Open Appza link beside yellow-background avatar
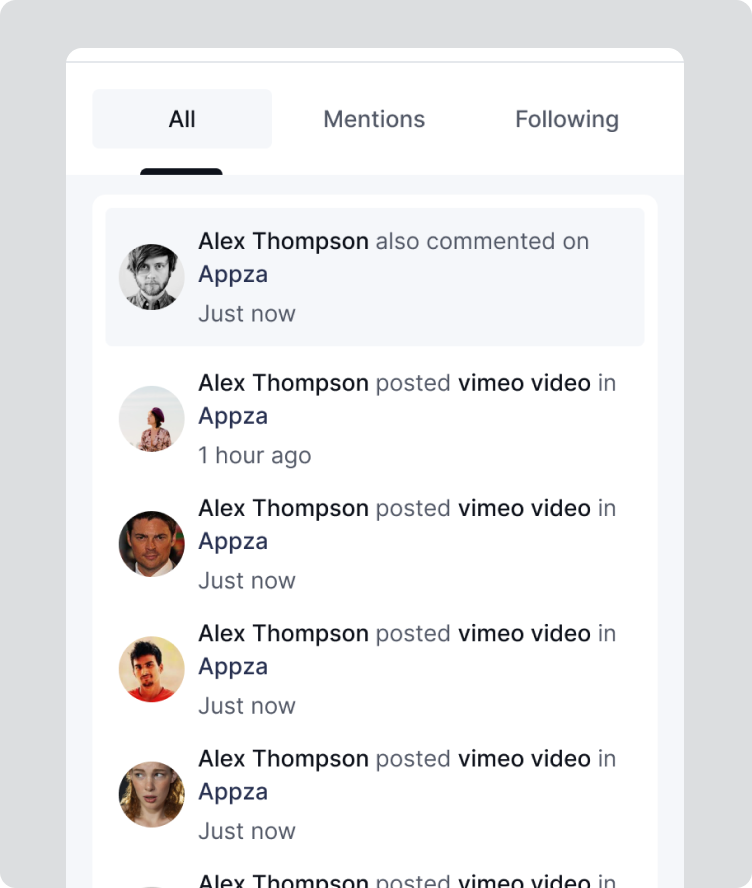Viewport: 752px width, 888px height. [x=233, y=666]
